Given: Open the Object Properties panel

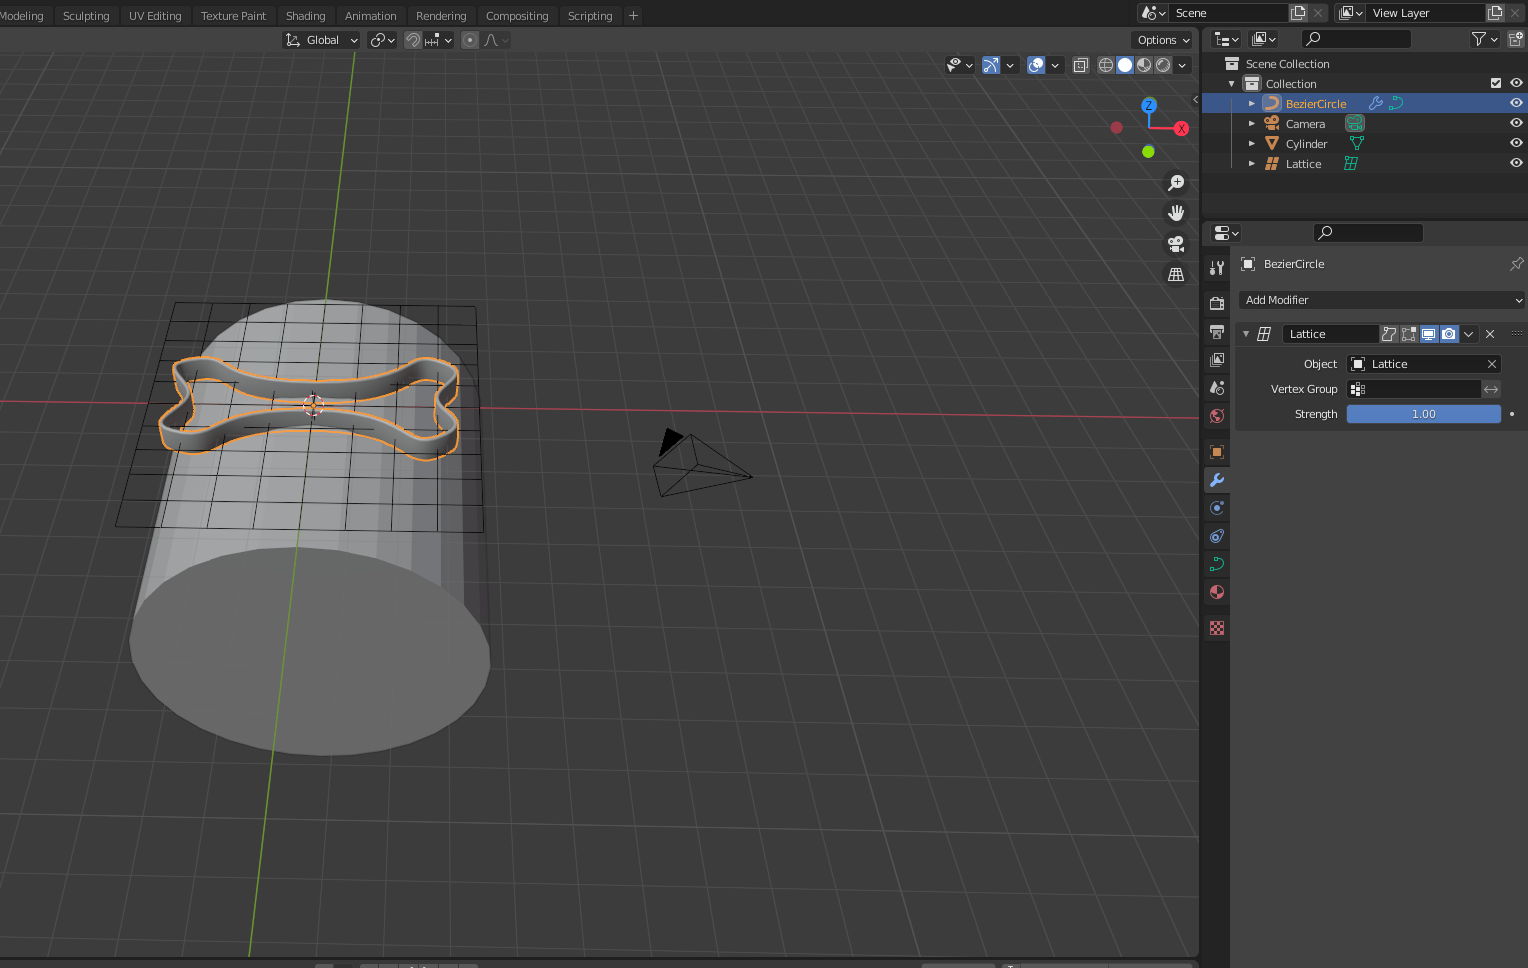Looking at the screenshot, I should [1216, 452].
